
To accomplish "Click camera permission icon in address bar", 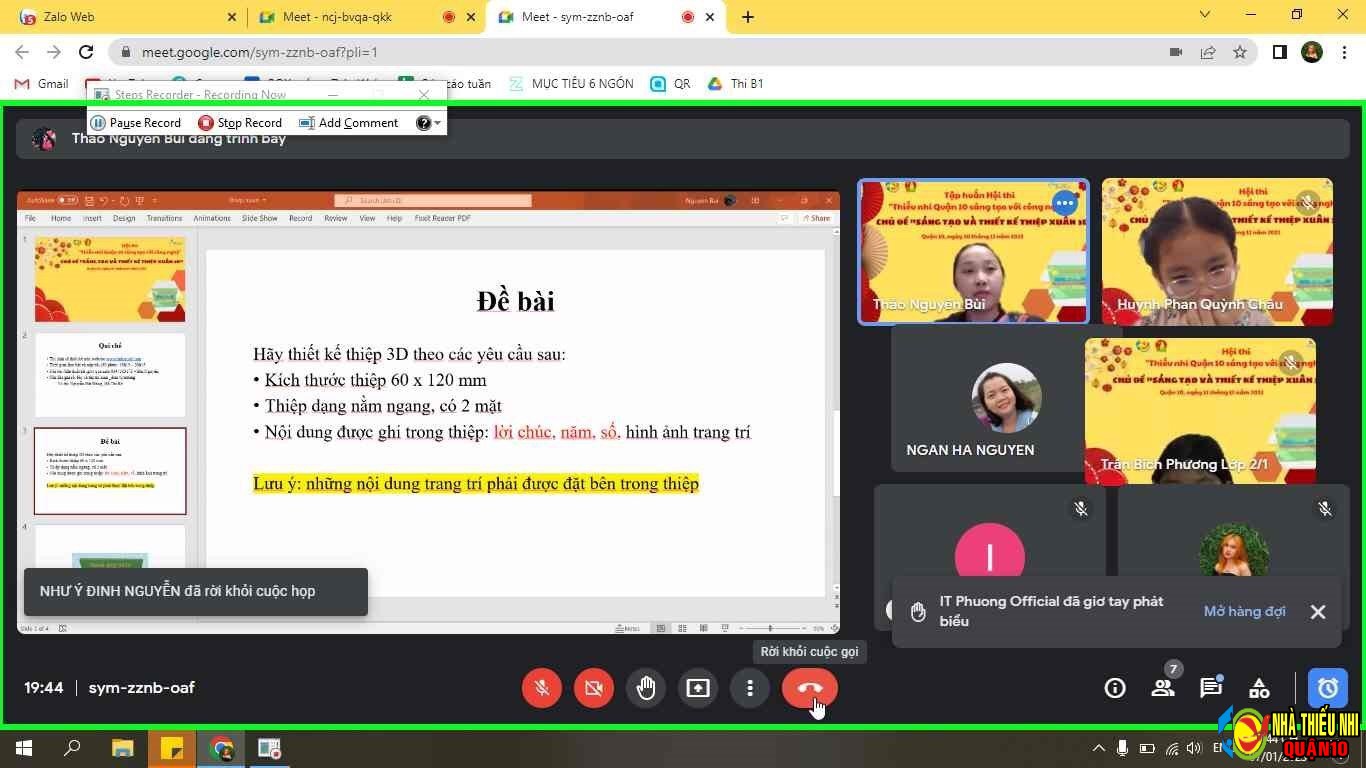I will [1176, 52].
